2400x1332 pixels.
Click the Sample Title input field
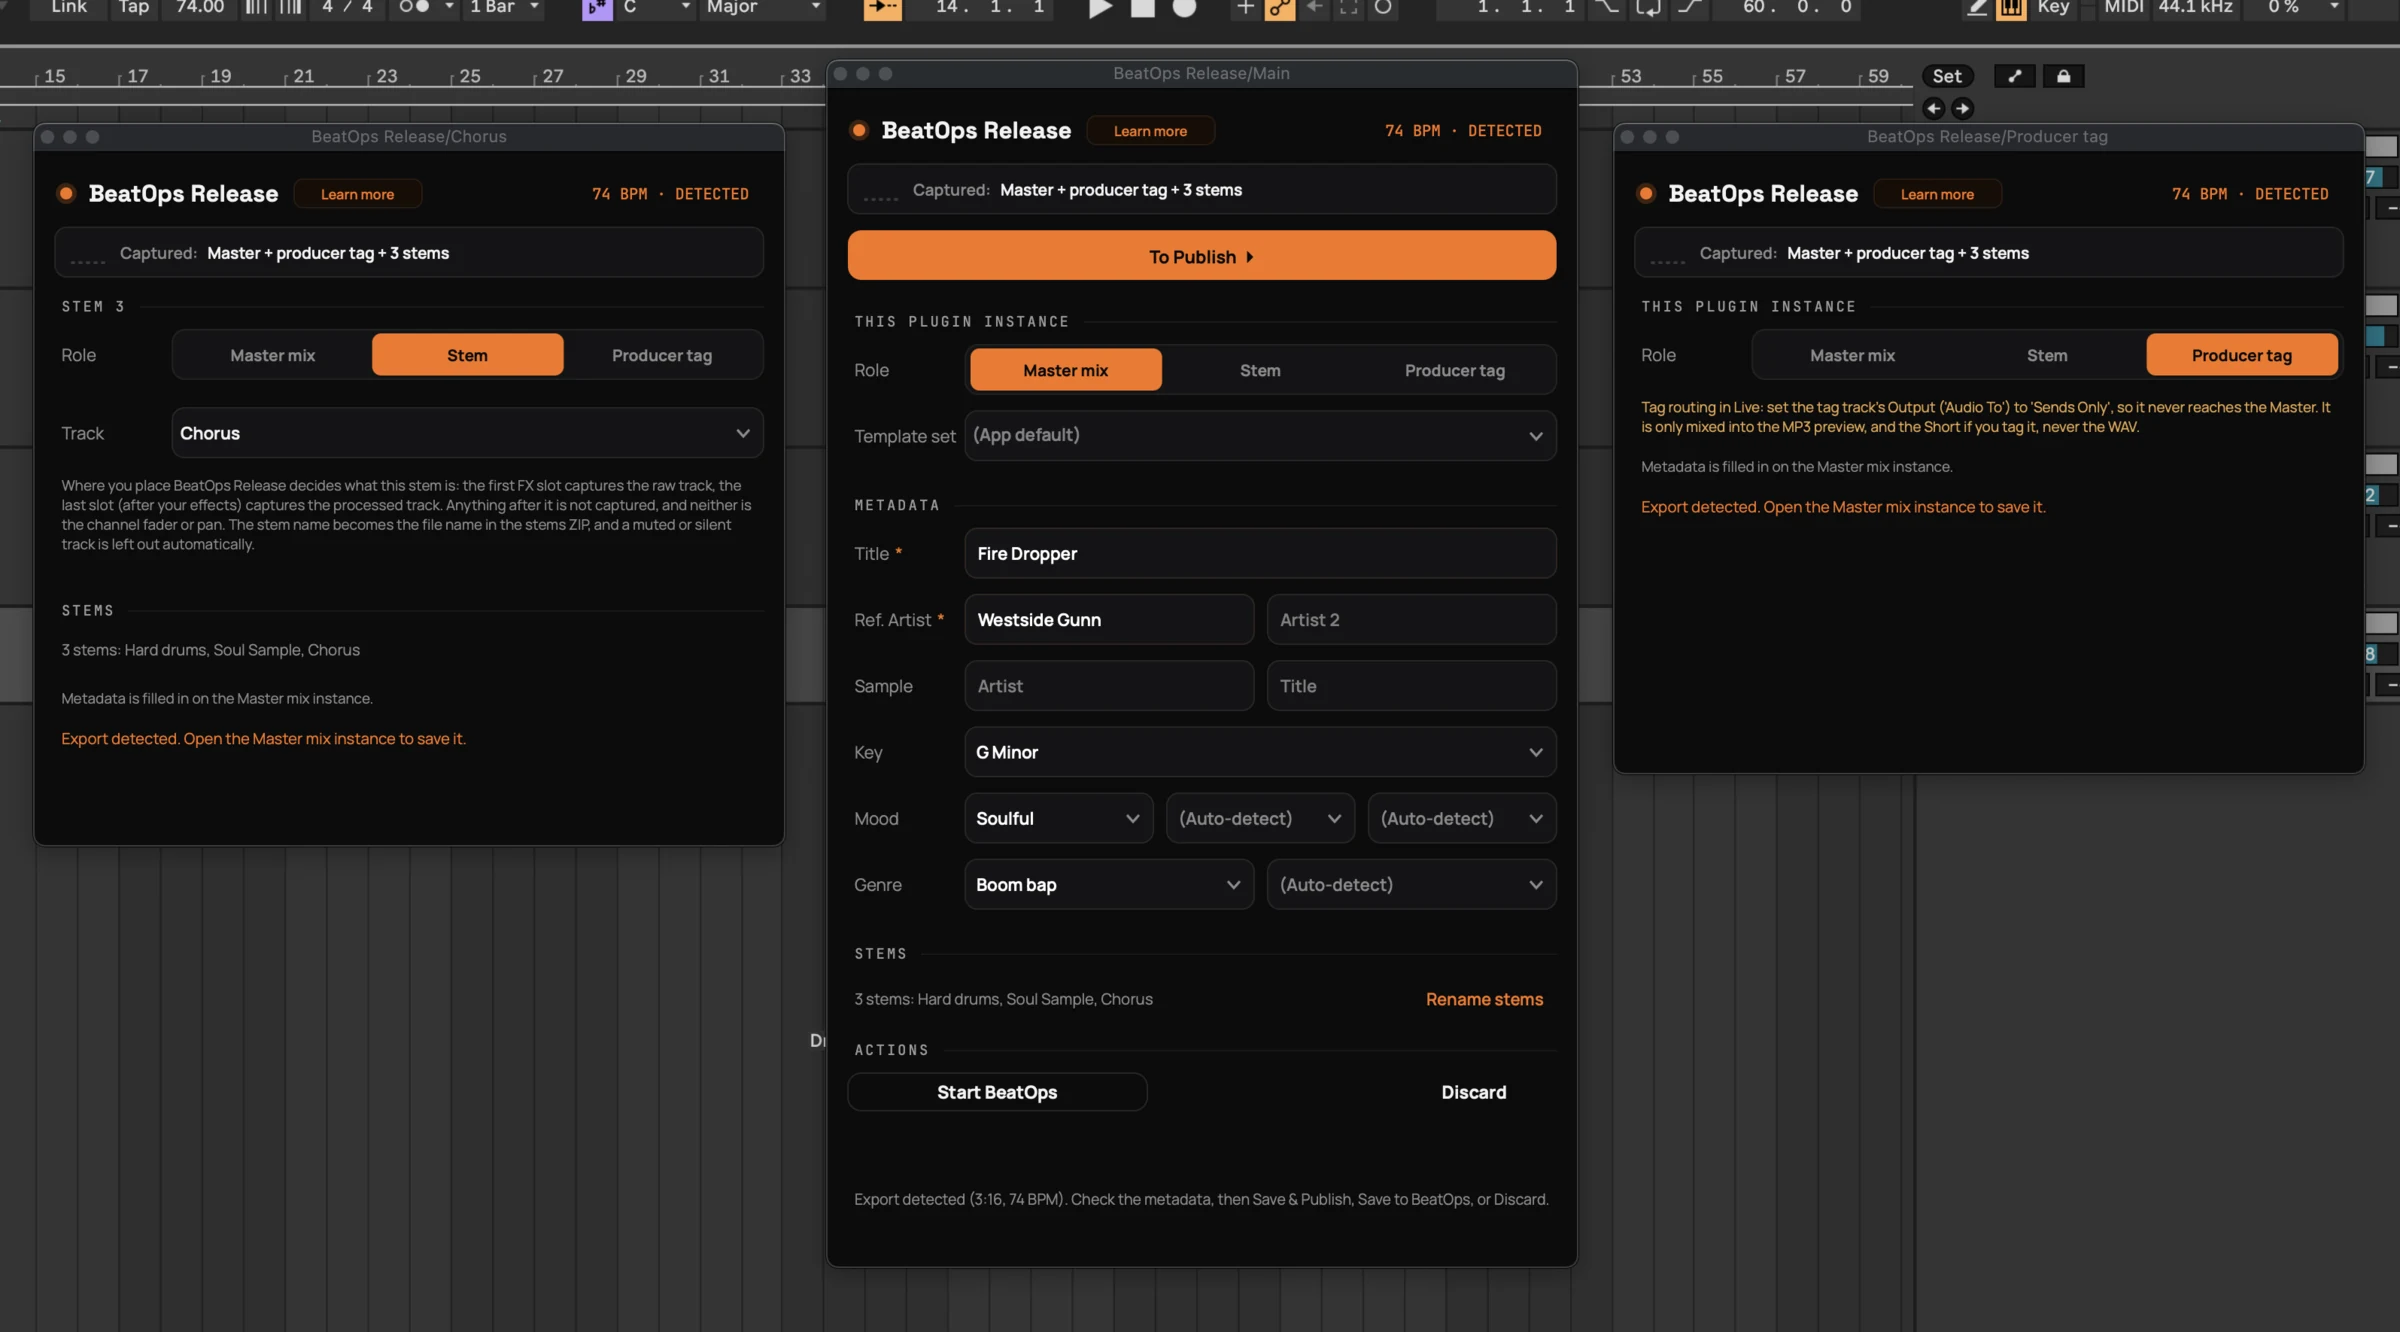[1411, 686]
